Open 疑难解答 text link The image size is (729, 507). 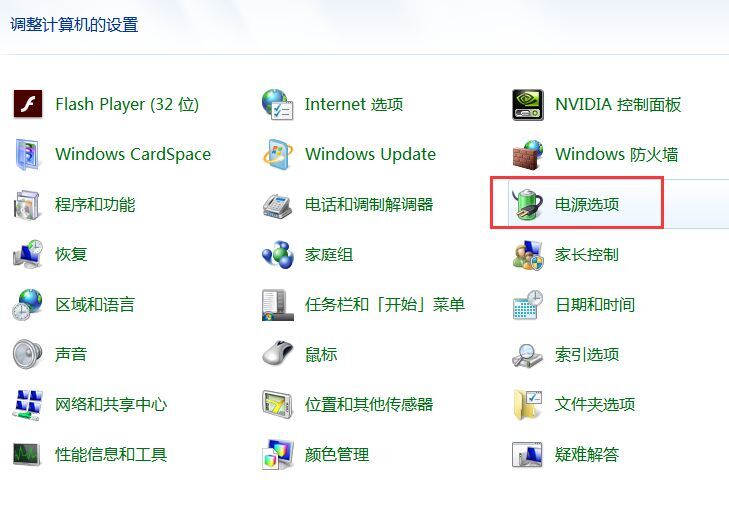[587, 454]
